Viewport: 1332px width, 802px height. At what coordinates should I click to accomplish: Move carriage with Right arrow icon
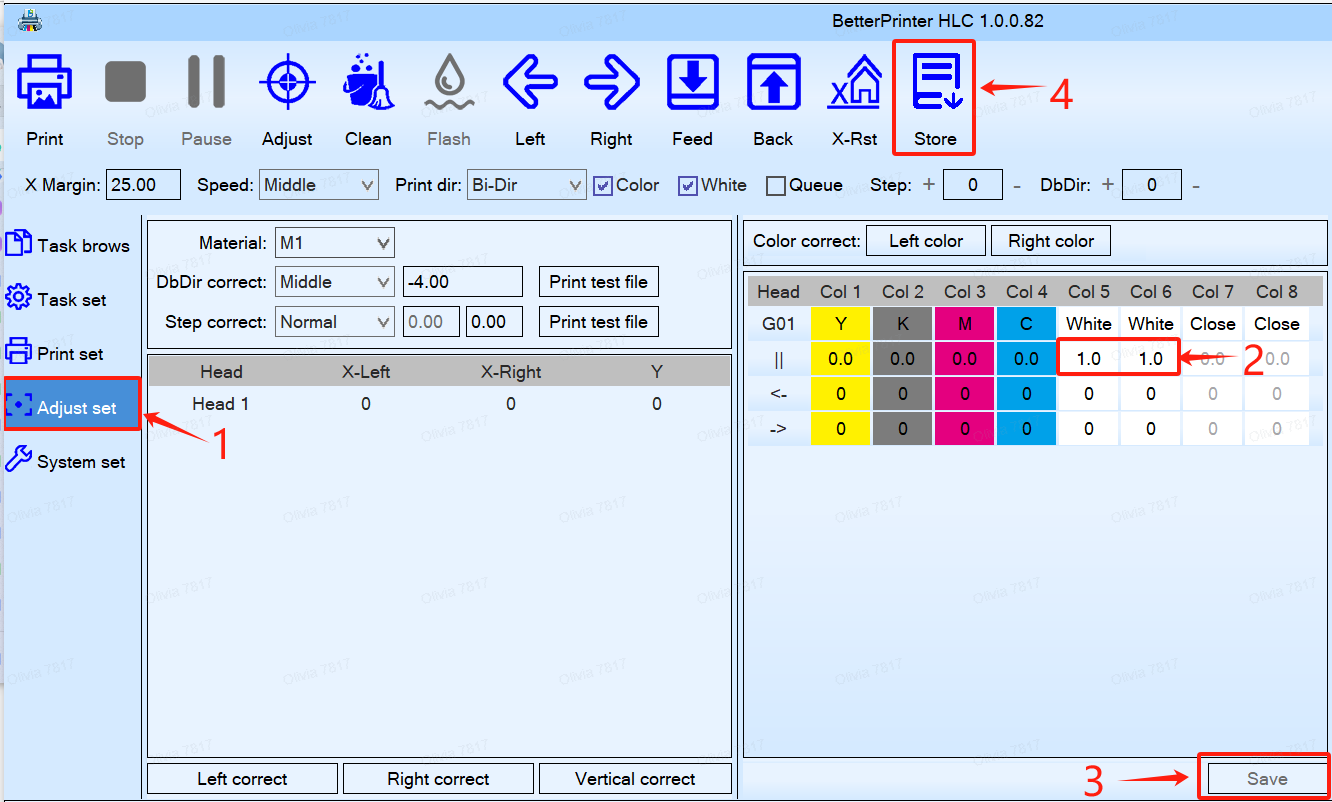[611, 85]
